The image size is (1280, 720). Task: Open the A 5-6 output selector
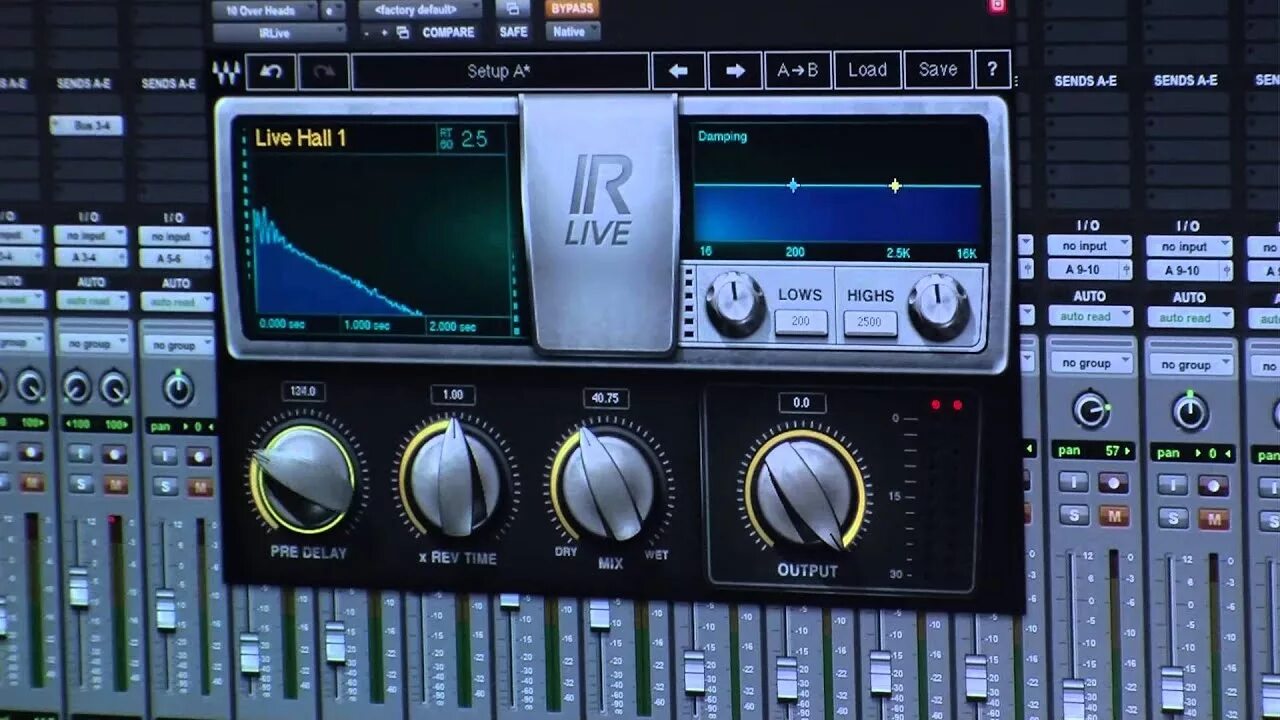click(175, 259)
